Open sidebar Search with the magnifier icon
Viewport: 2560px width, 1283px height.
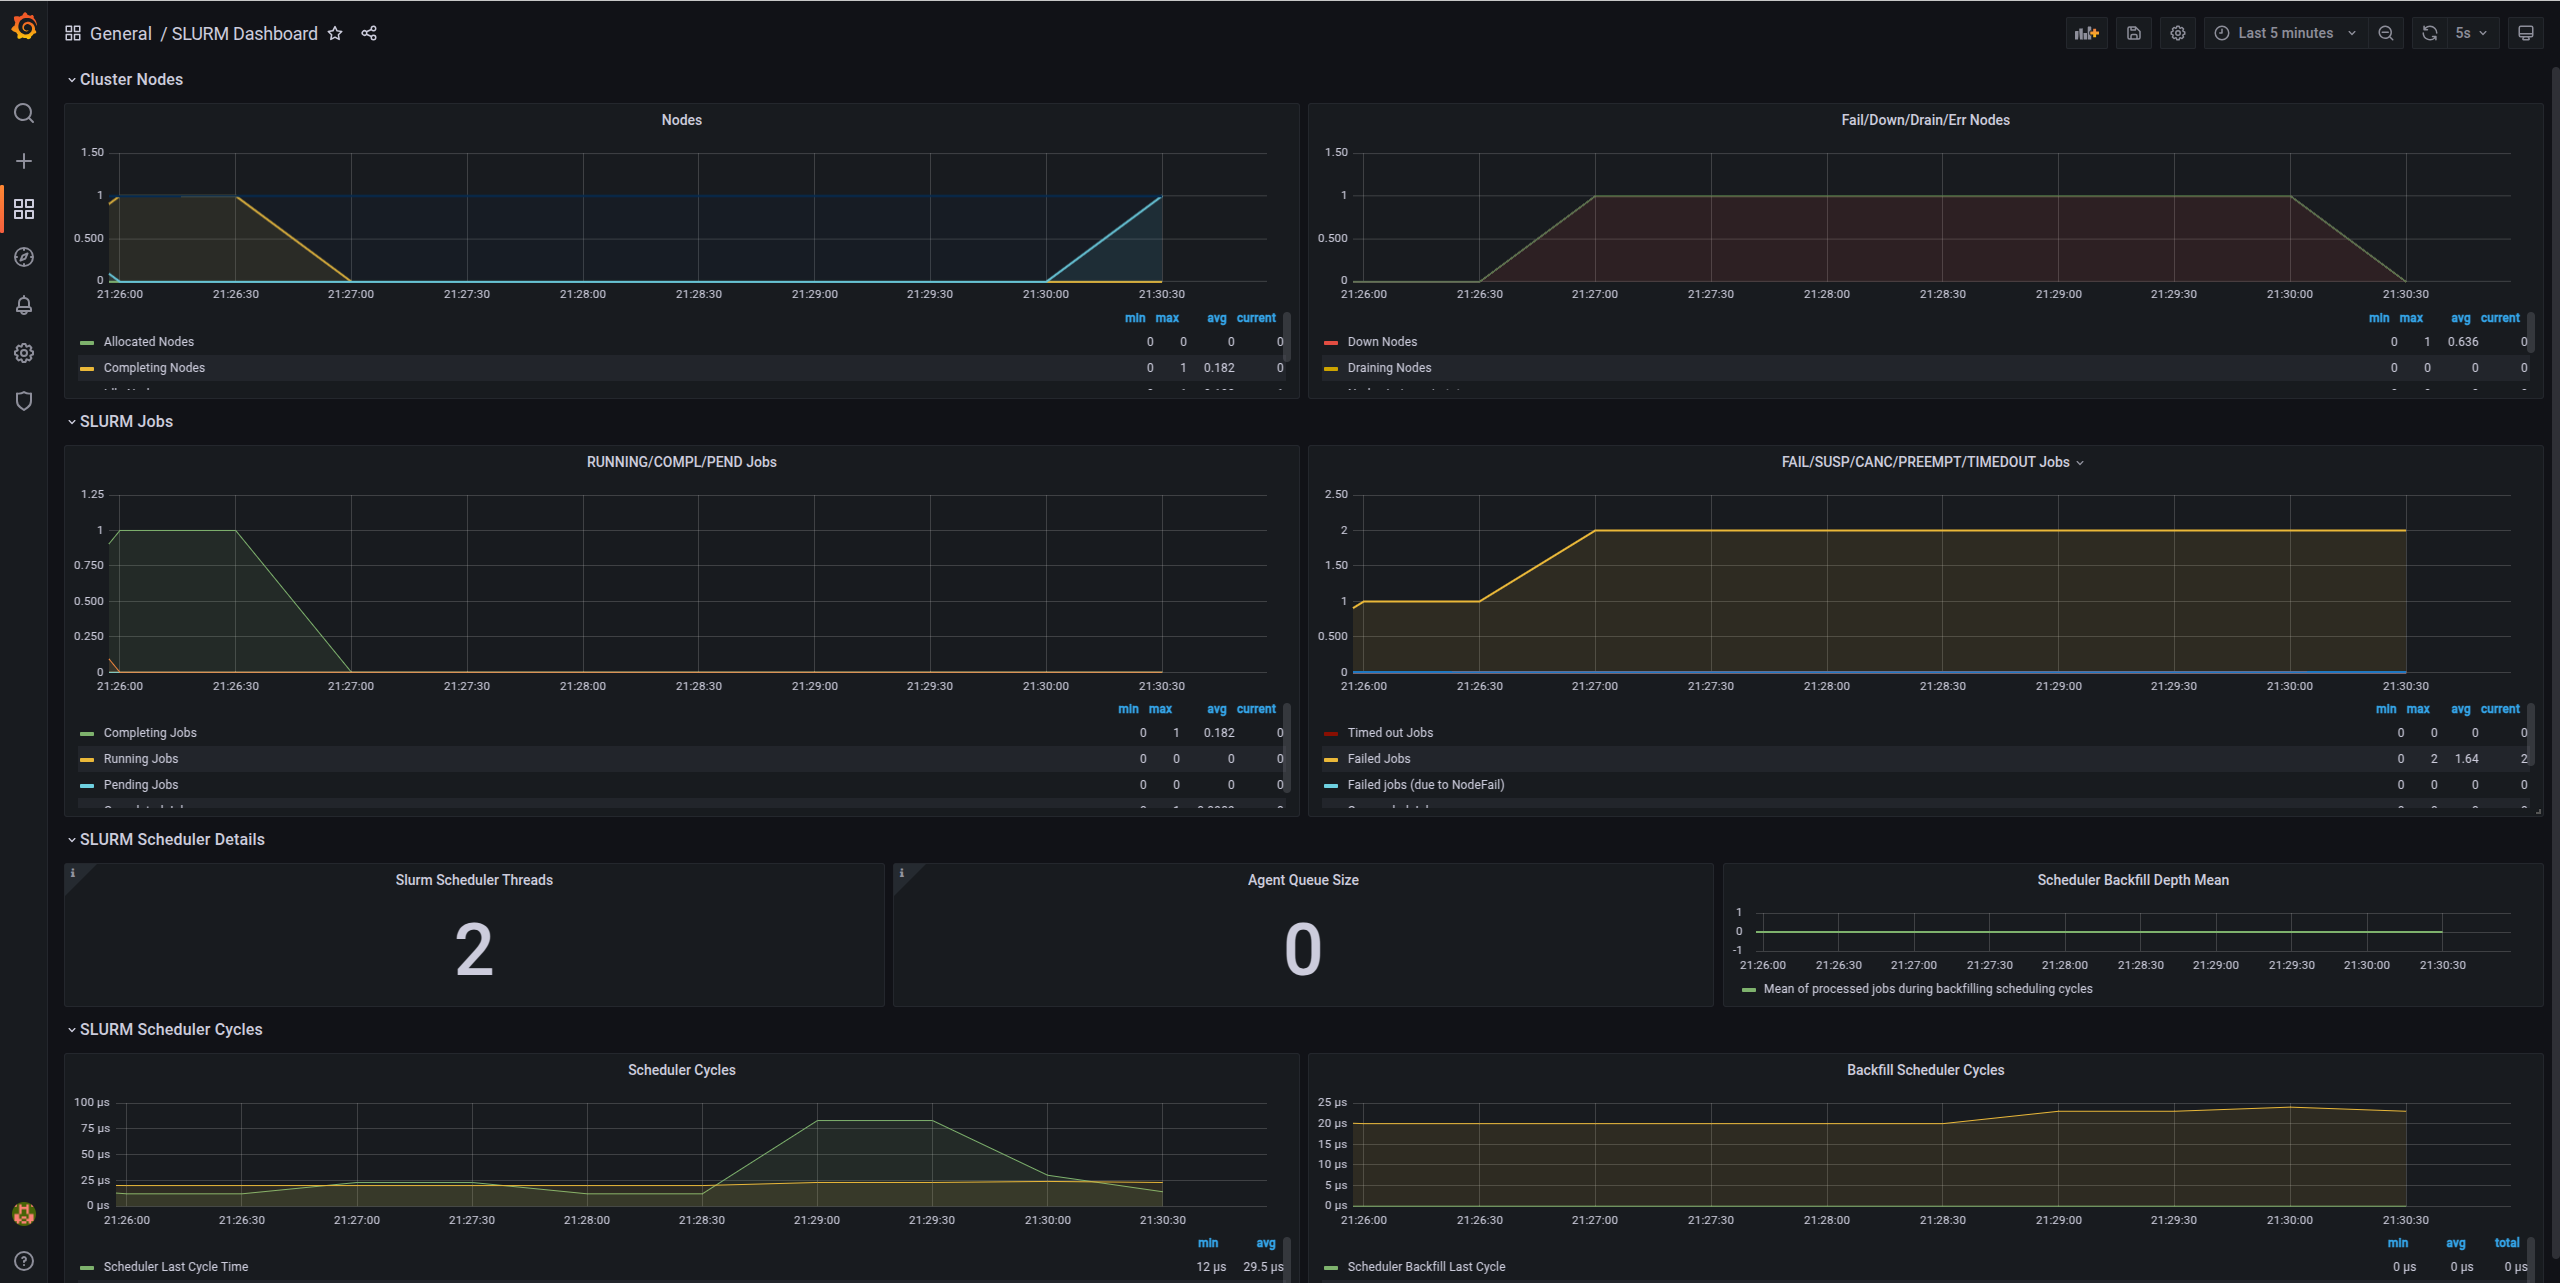coord(24,113)
